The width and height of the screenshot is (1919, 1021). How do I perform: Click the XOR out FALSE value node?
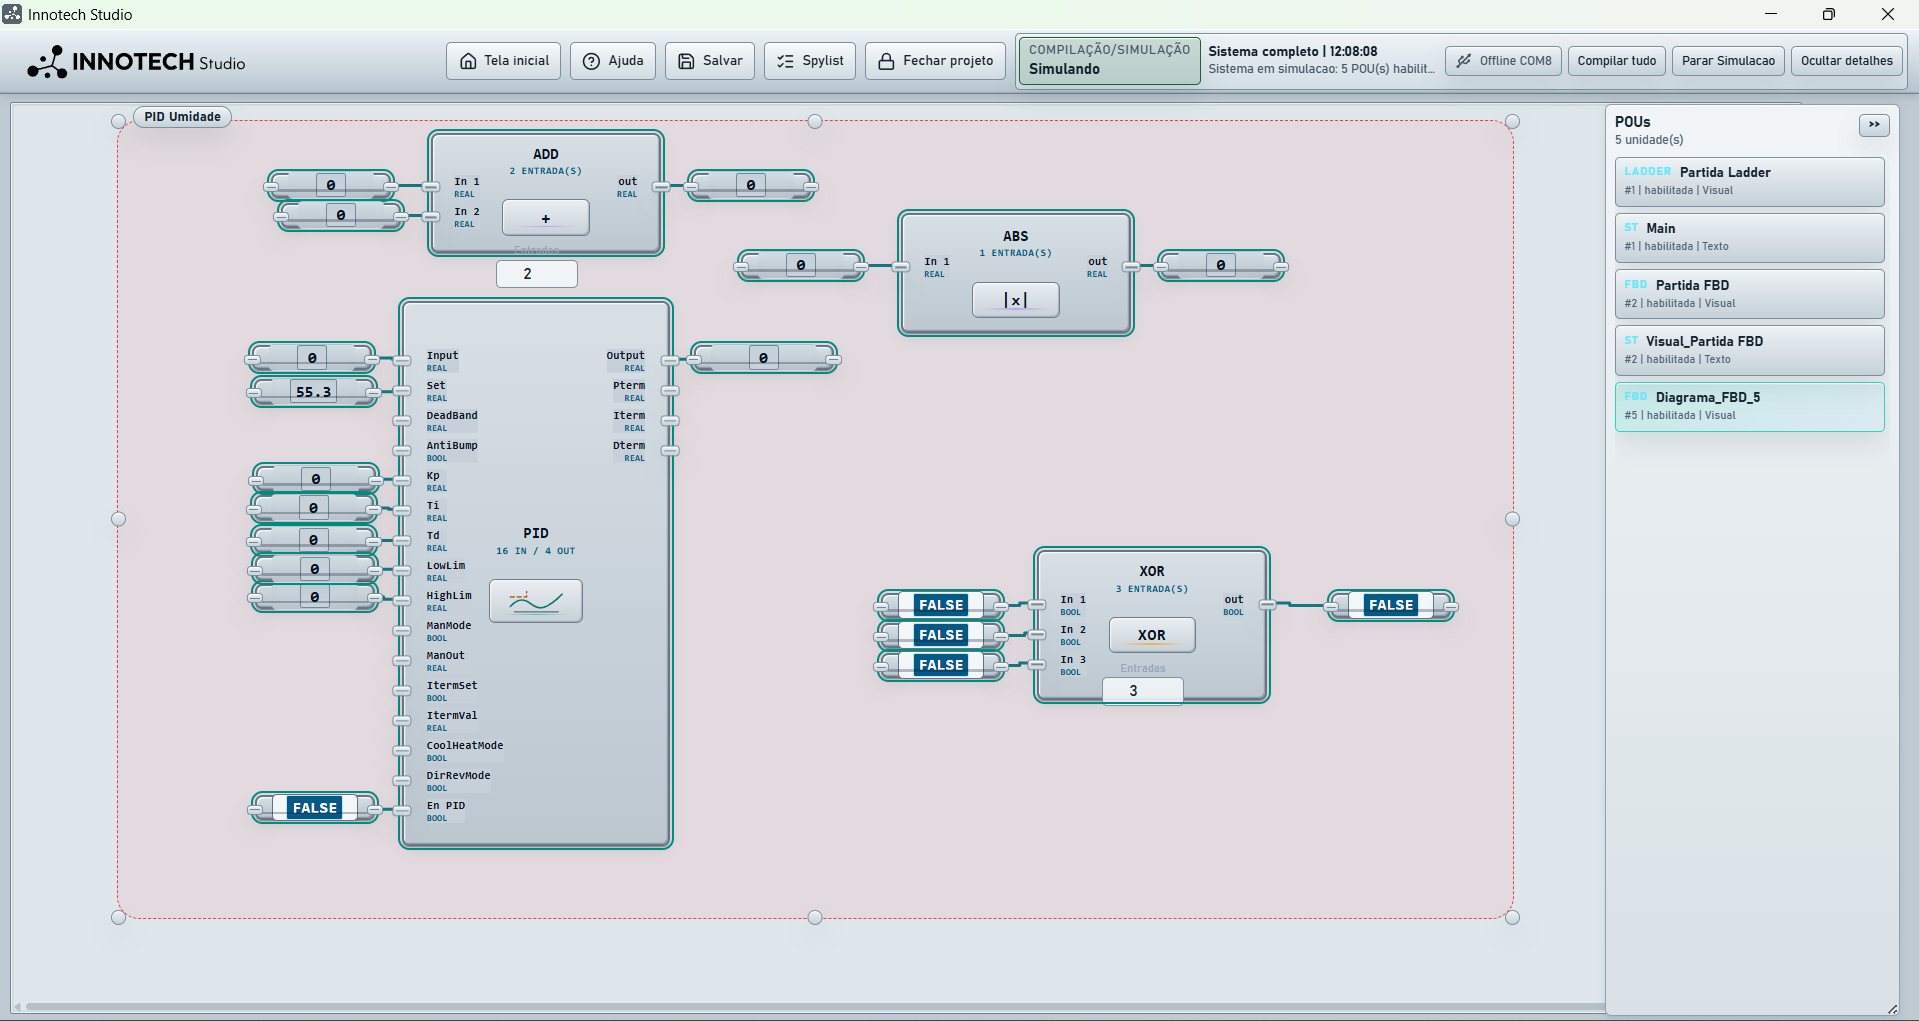coord(1391,605)
